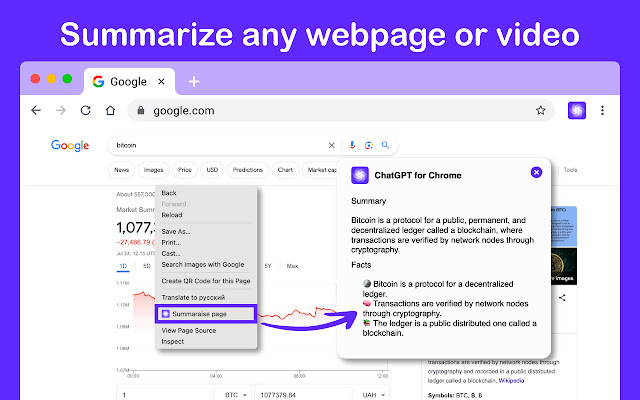Select the Price filter chip

click(x=184, y=170)
